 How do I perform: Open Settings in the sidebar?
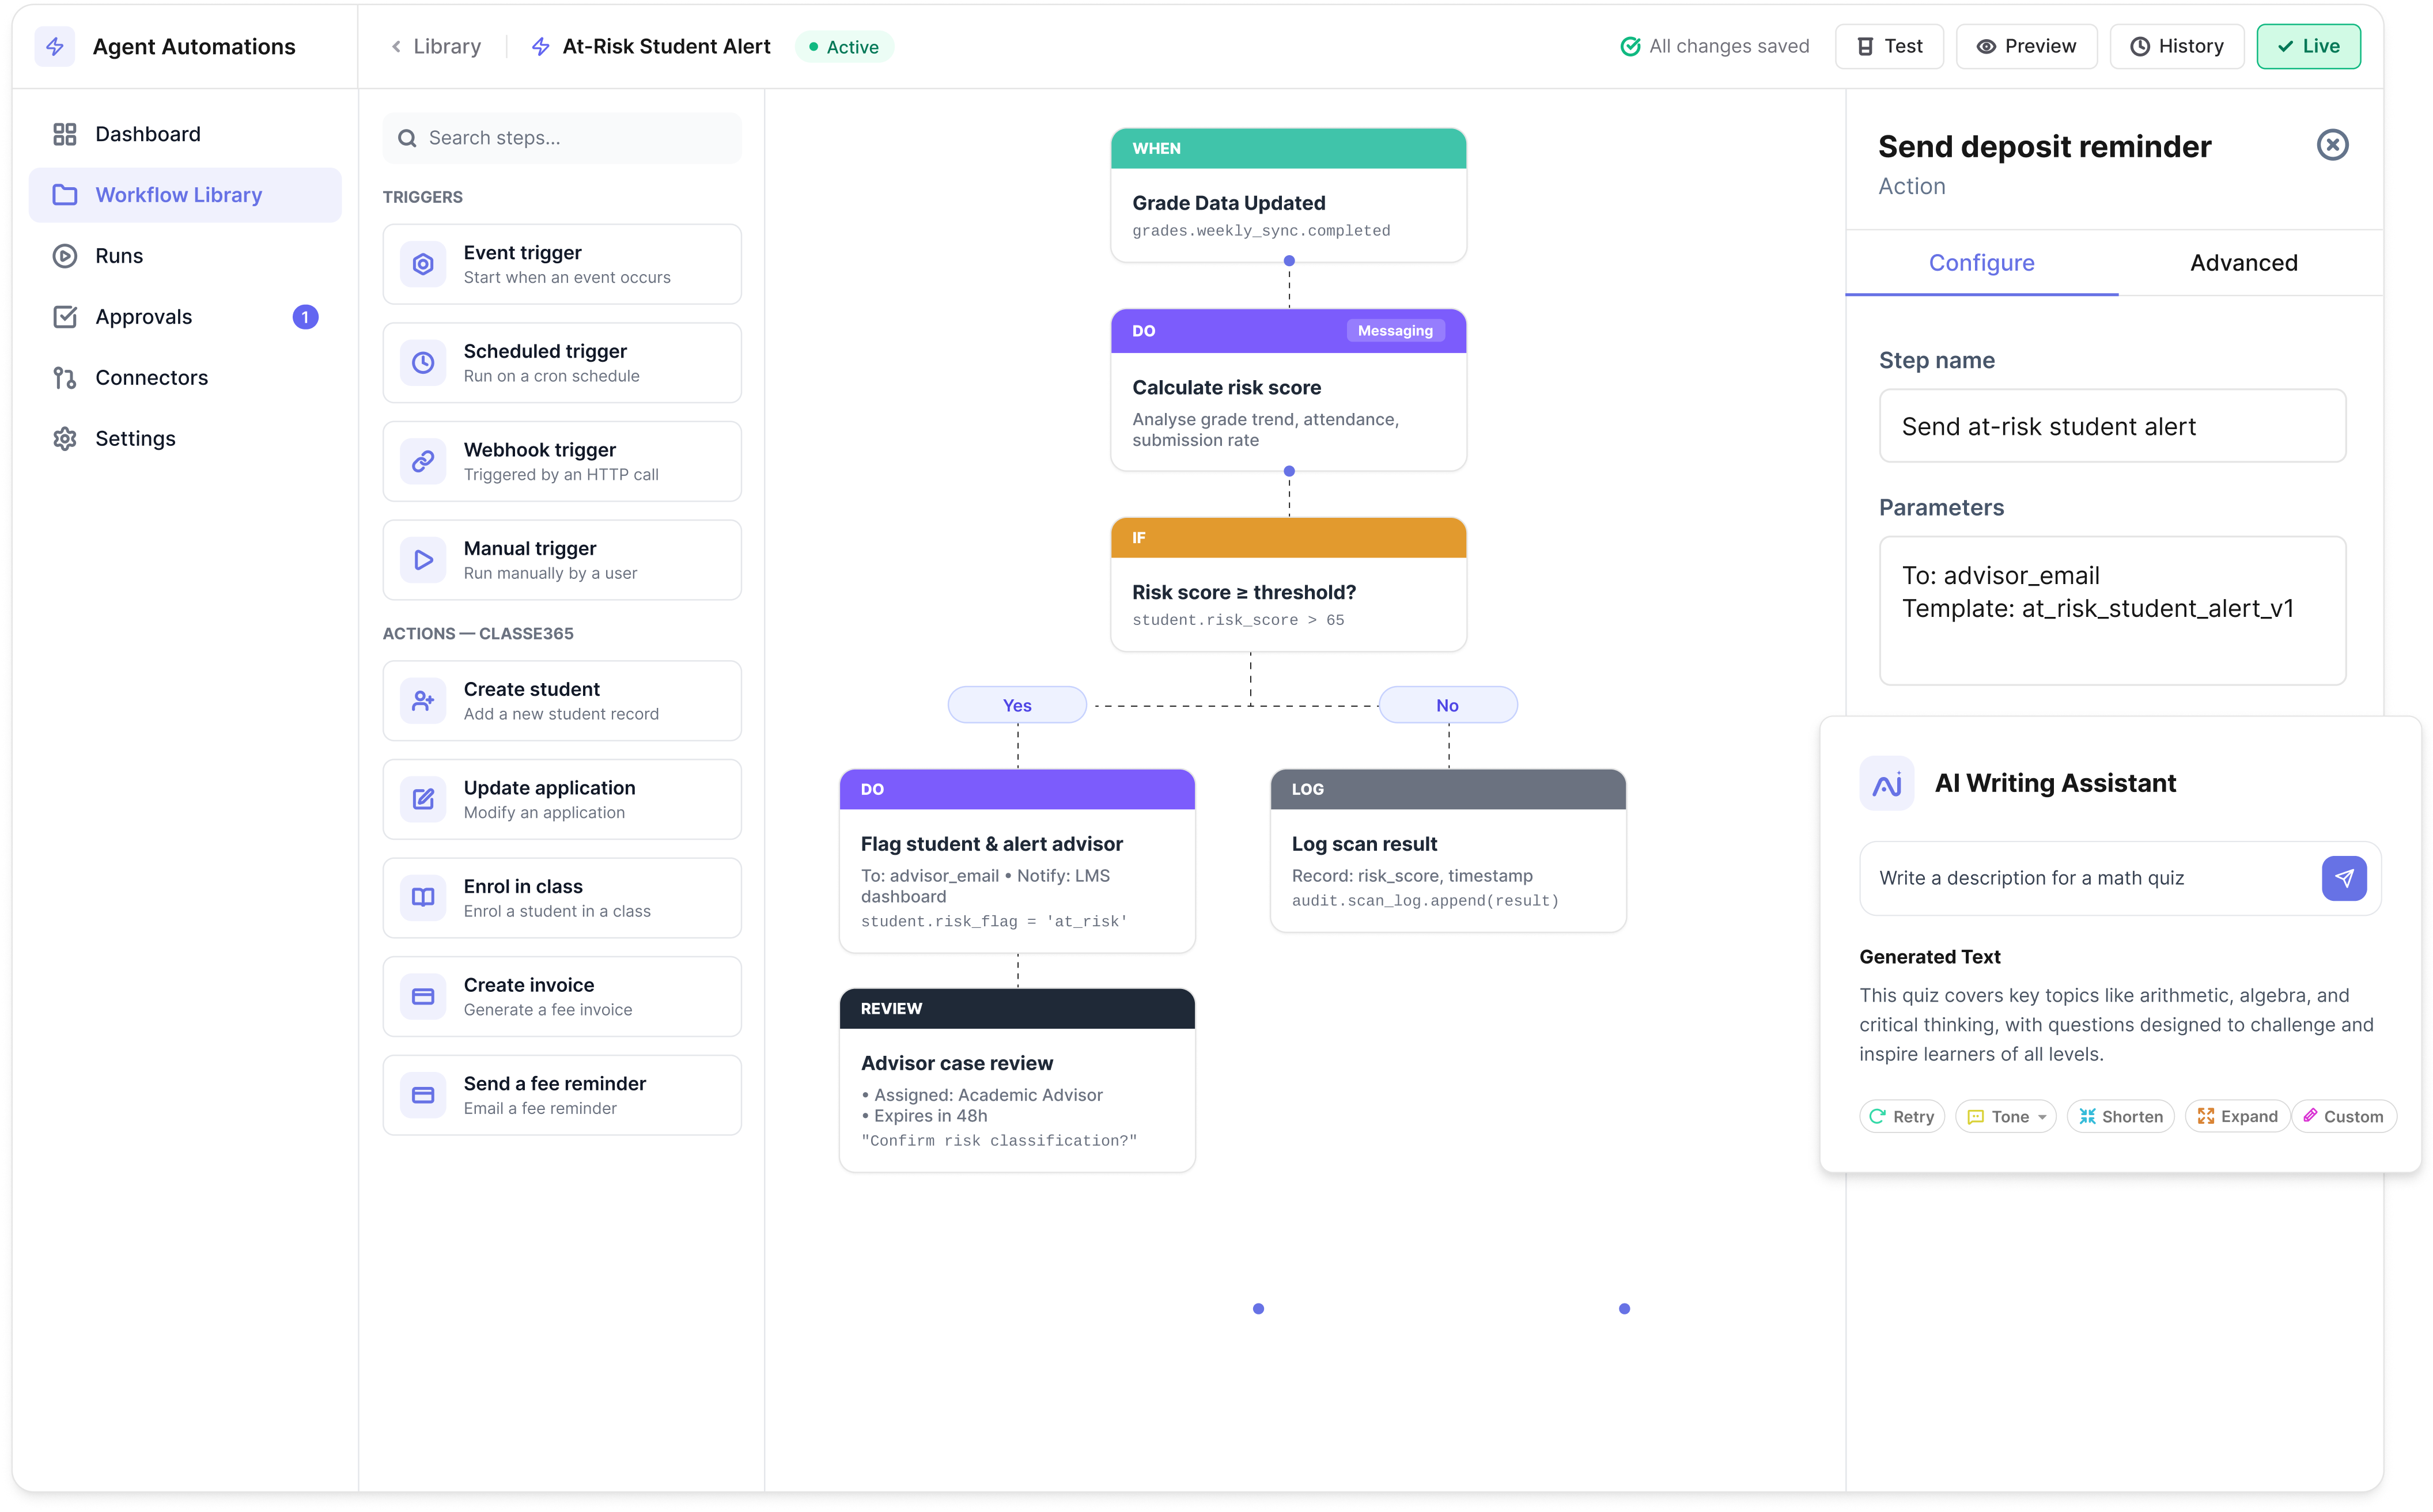pos(185,439)
